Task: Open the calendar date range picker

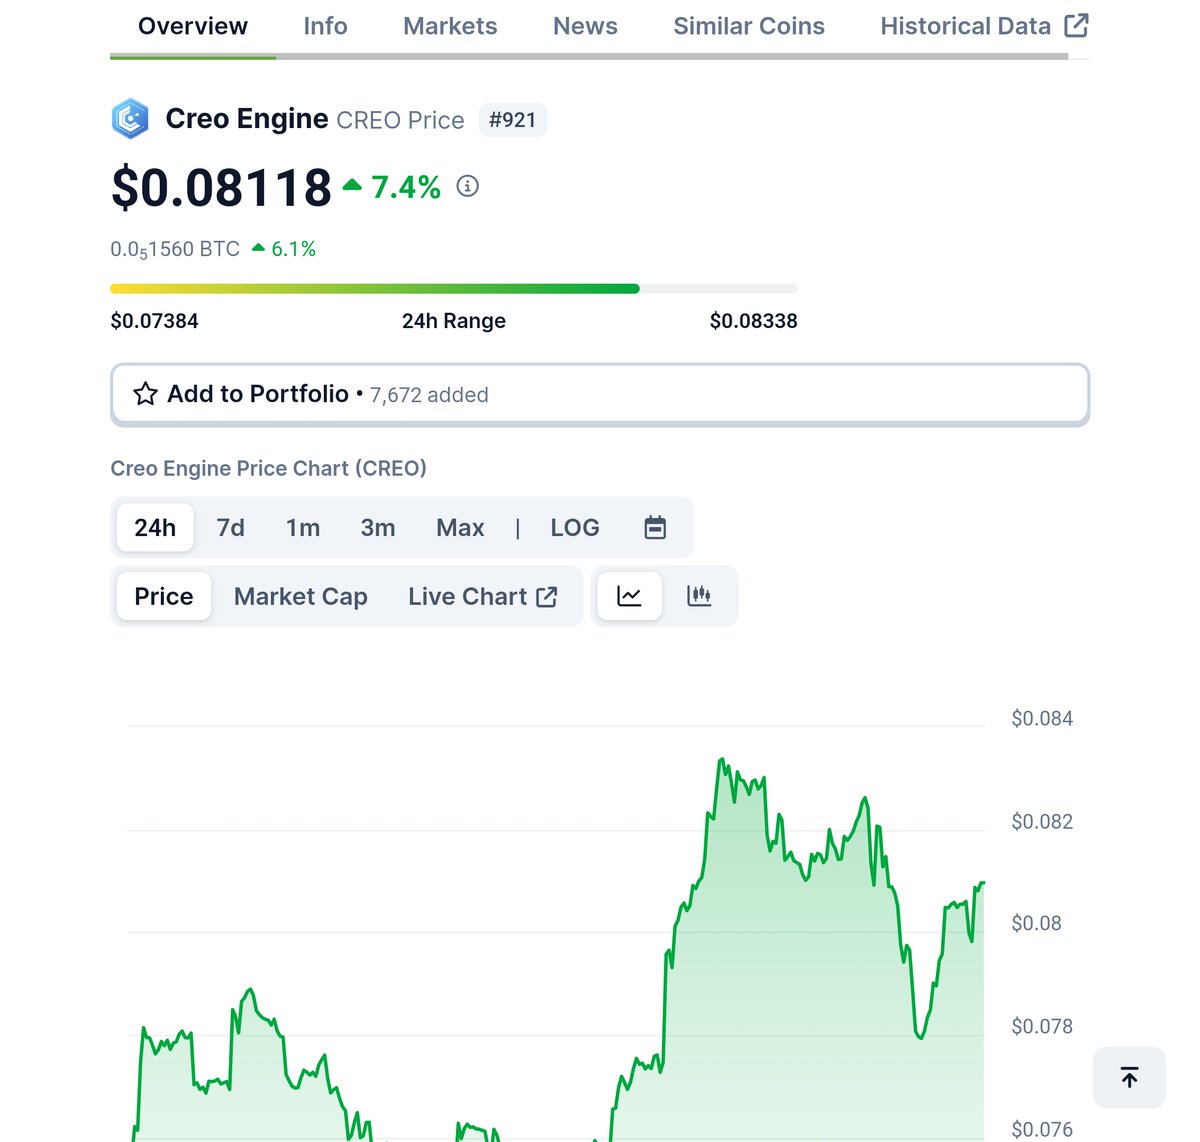Action: (x=655, y=528)
